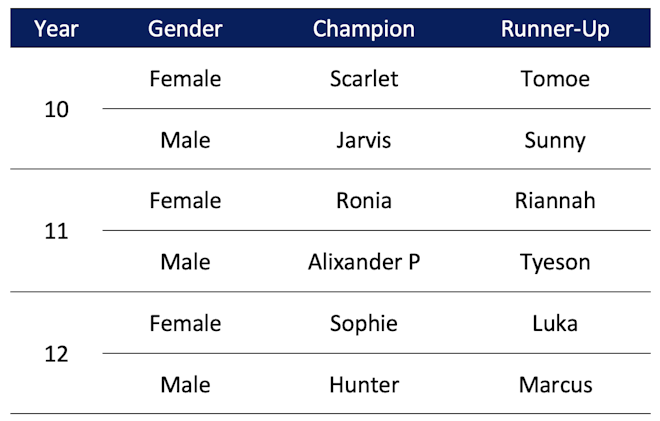
Task: Click the Year 10 cell
Action: tap(57, 109)
